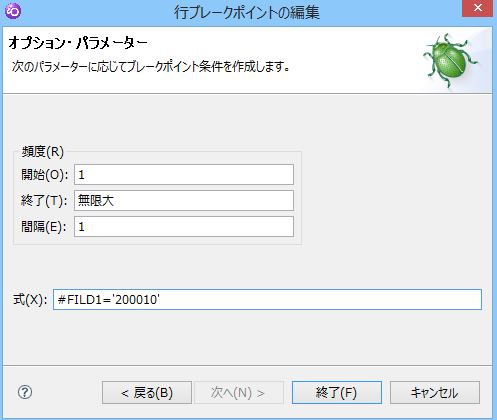The image size is (497, 420).
Task: Open help with the question mark icon
Action: [x=25, y=392]
